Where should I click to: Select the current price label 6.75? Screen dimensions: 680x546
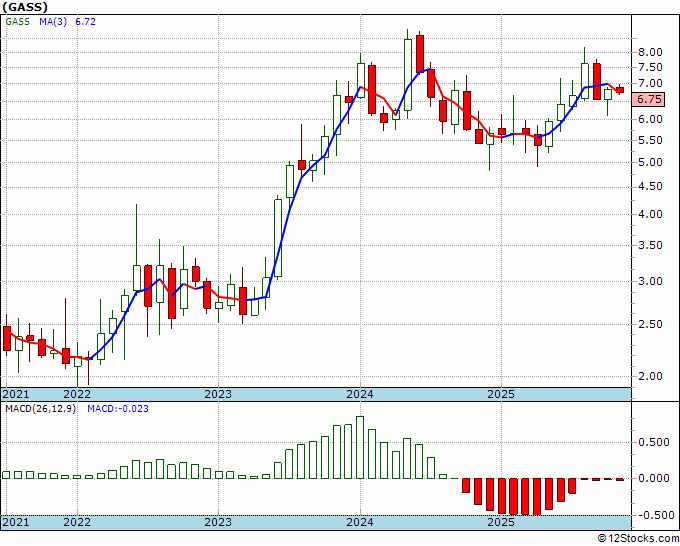coord(649,99)
